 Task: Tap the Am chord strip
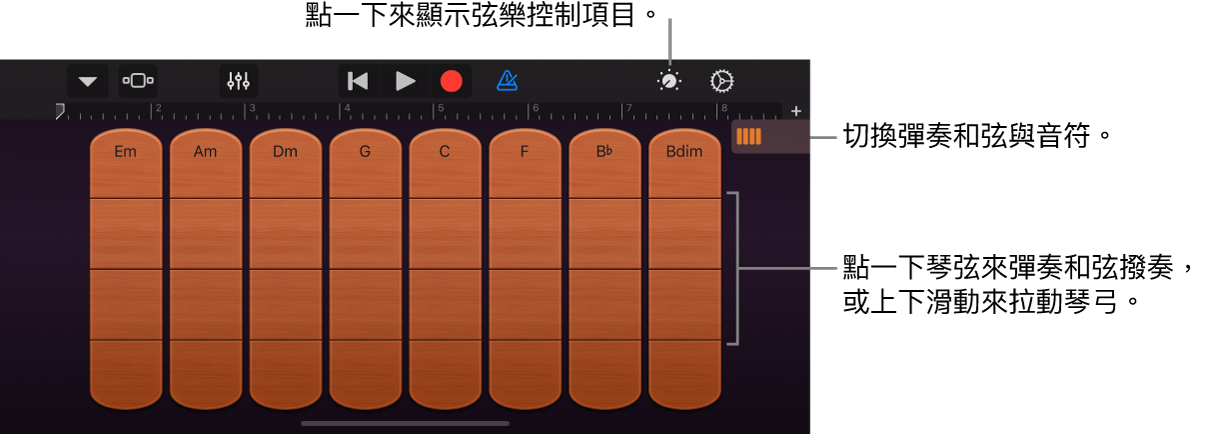[x=205, y=153]
